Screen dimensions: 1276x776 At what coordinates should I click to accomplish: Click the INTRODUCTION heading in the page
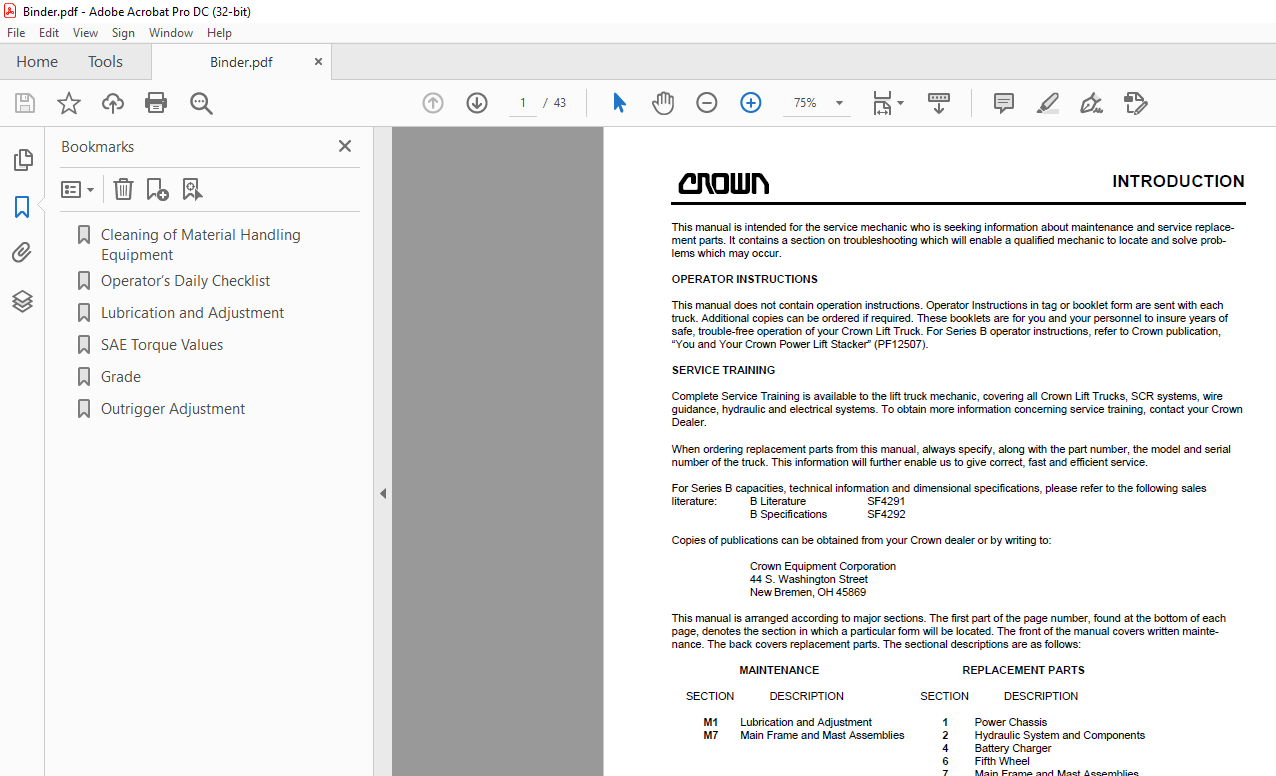[1178, 181]
